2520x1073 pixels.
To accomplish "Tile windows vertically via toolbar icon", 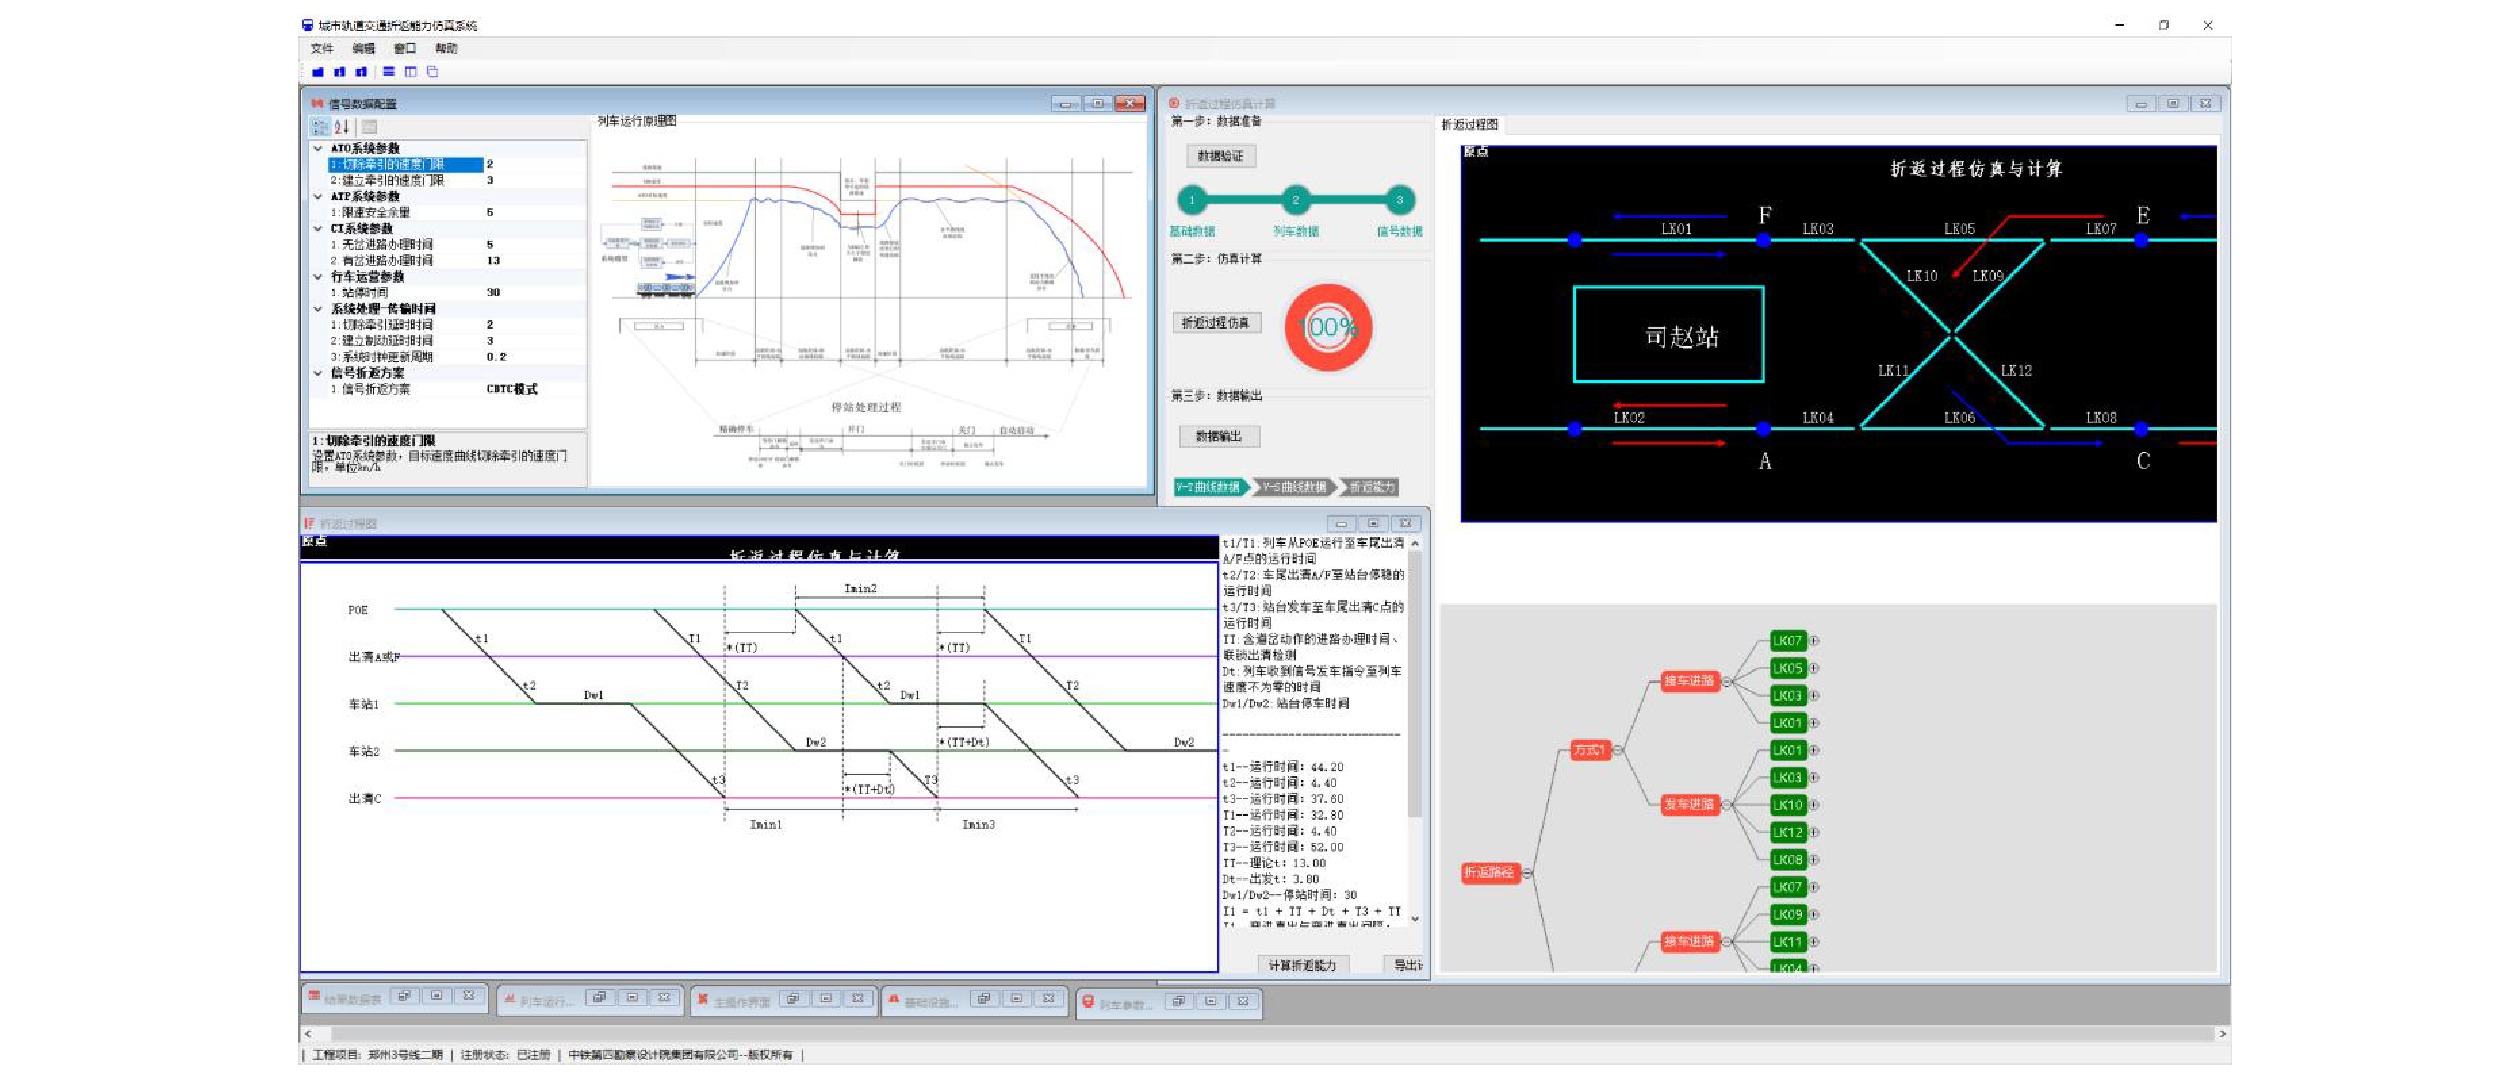I will [410, 72].
